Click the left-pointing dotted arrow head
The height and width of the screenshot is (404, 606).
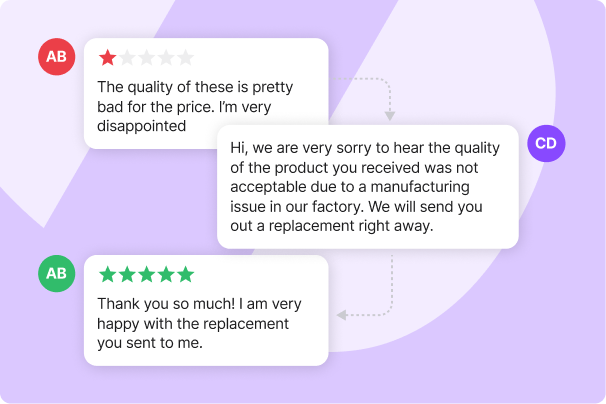click(341, 315)
